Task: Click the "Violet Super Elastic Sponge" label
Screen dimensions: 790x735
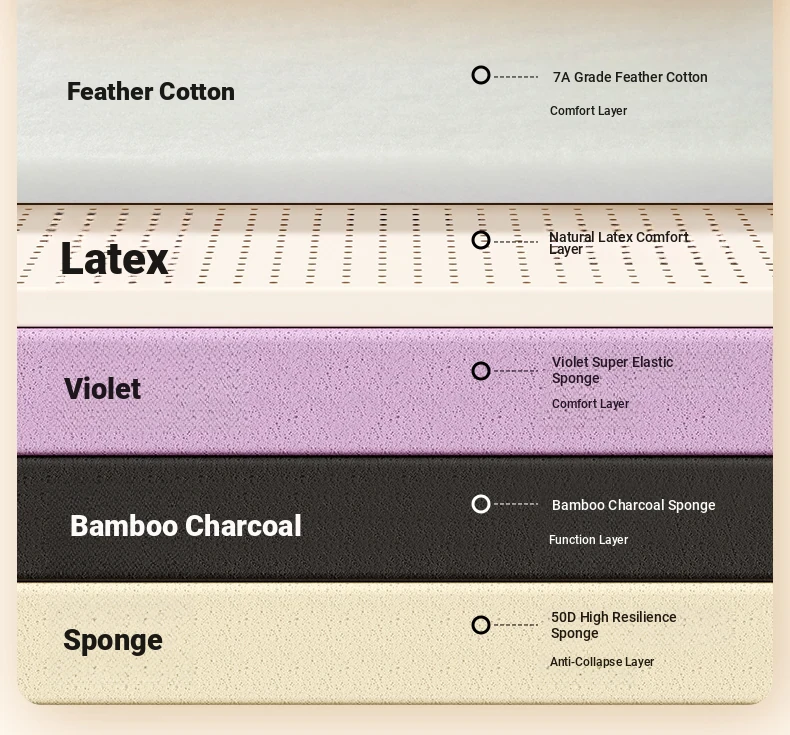Action: coord(612,370)
